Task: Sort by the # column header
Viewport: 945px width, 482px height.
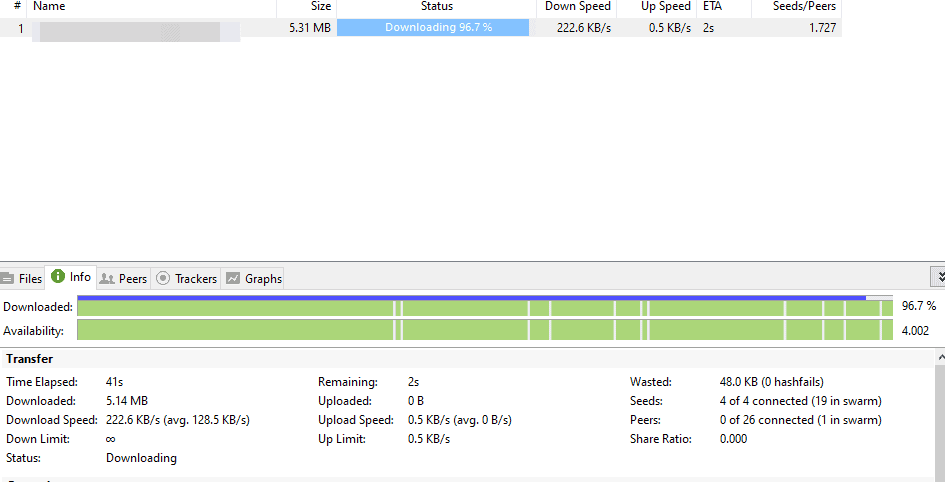Action: [x=13, y=7]
